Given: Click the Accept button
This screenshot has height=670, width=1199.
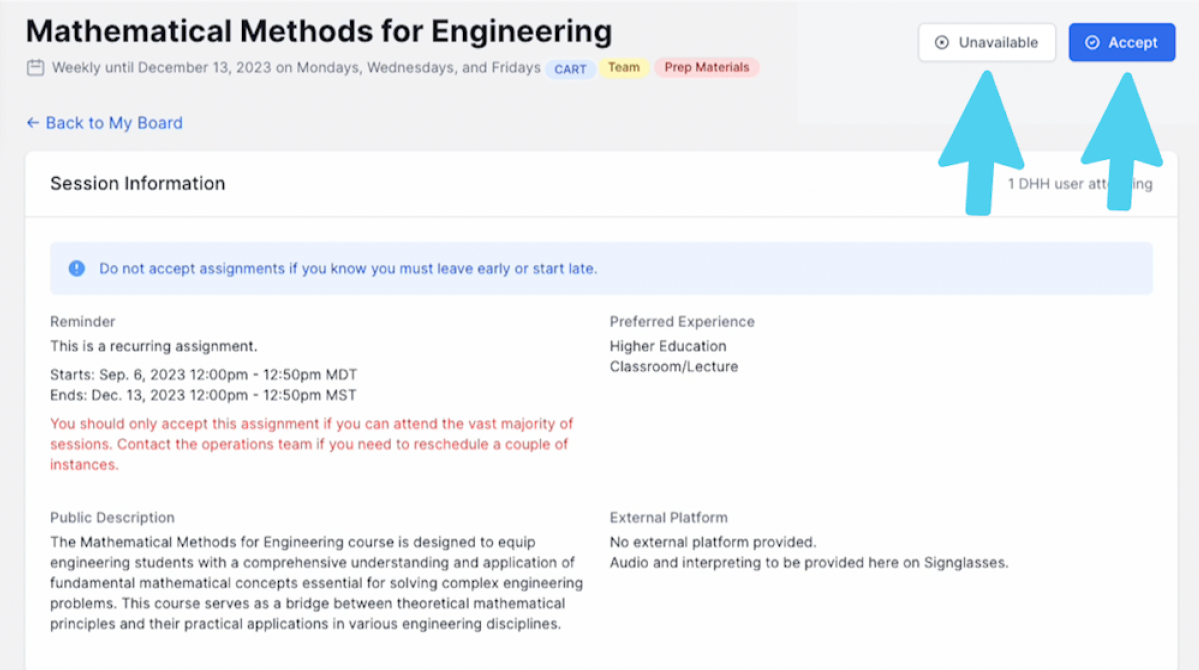Looking at the screenshot, I should (1122, 43).
